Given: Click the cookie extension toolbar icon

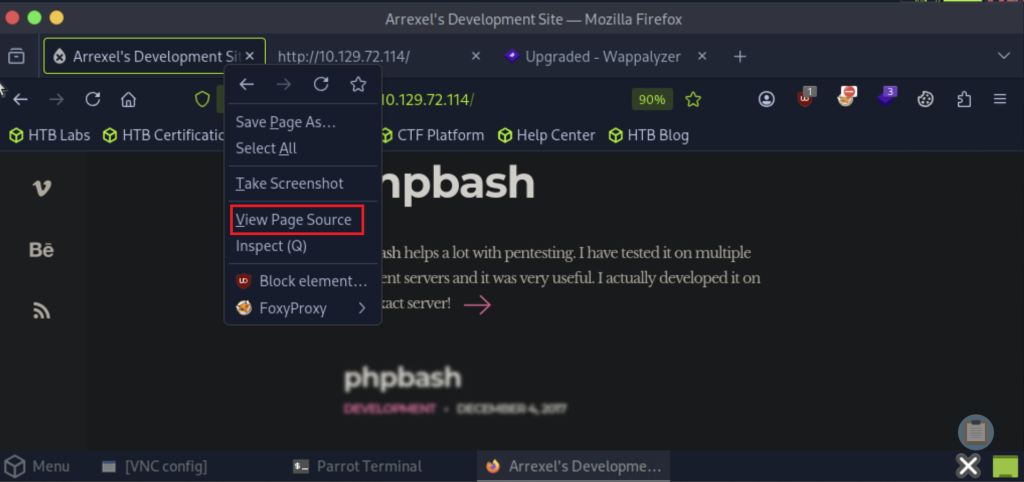Looking at the screenshot, I should (x=925, y=99).
